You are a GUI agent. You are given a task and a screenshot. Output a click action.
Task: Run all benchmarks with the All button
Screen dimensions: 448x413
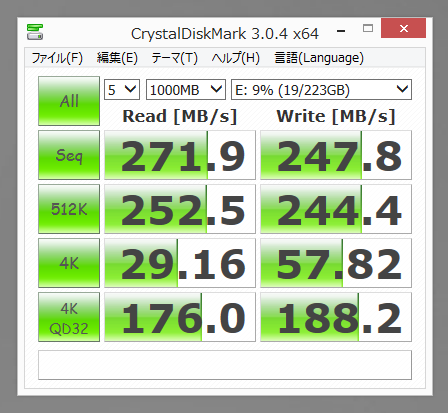click(x=69, y=101)
